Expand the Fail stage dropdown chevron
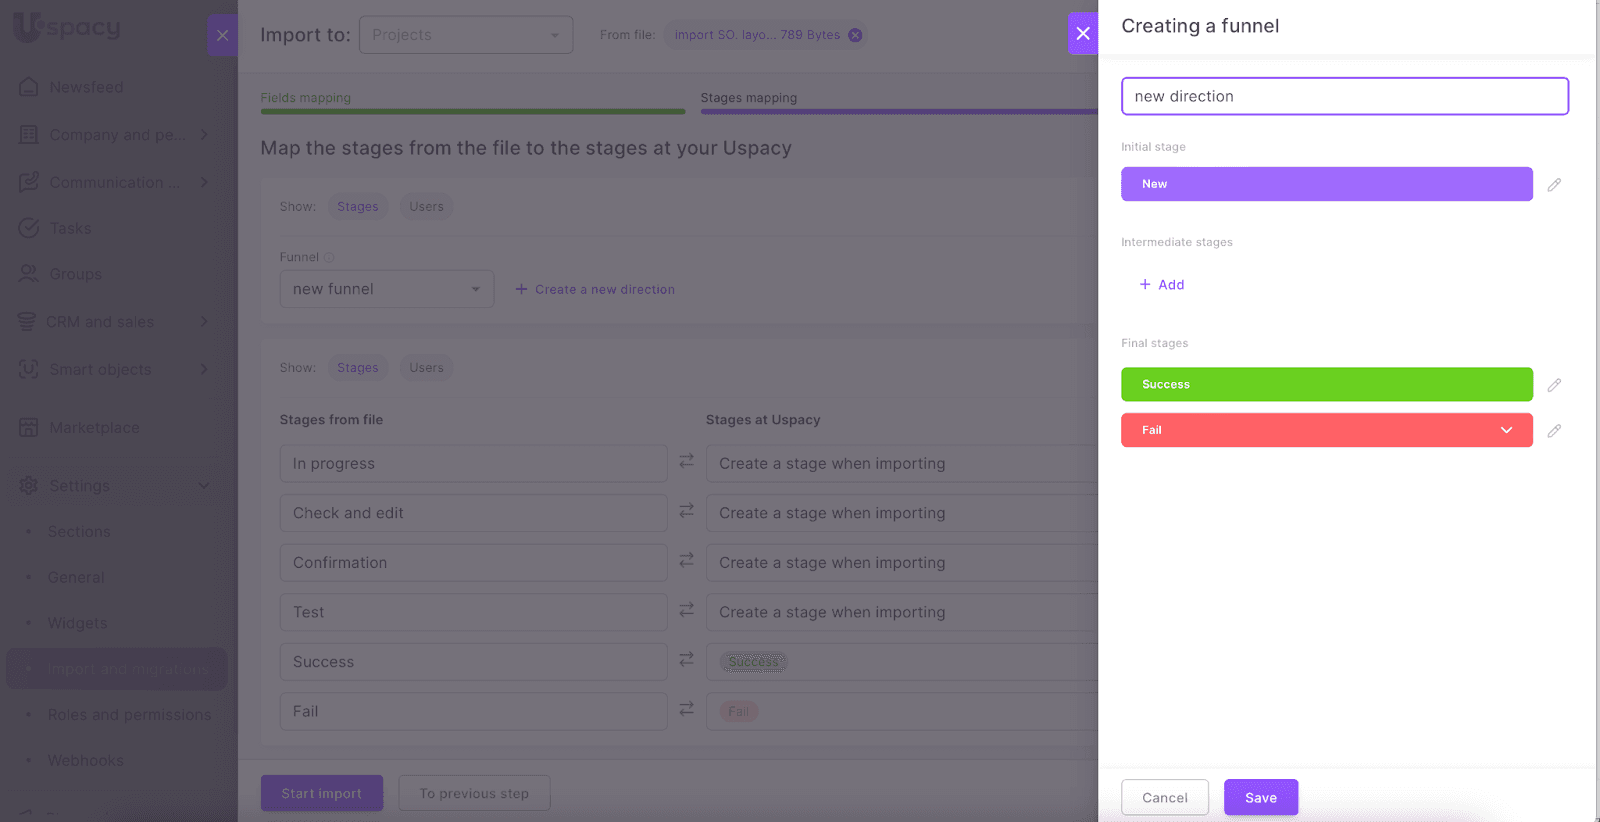The image size is (1600, 822). tap(1506, 430)
